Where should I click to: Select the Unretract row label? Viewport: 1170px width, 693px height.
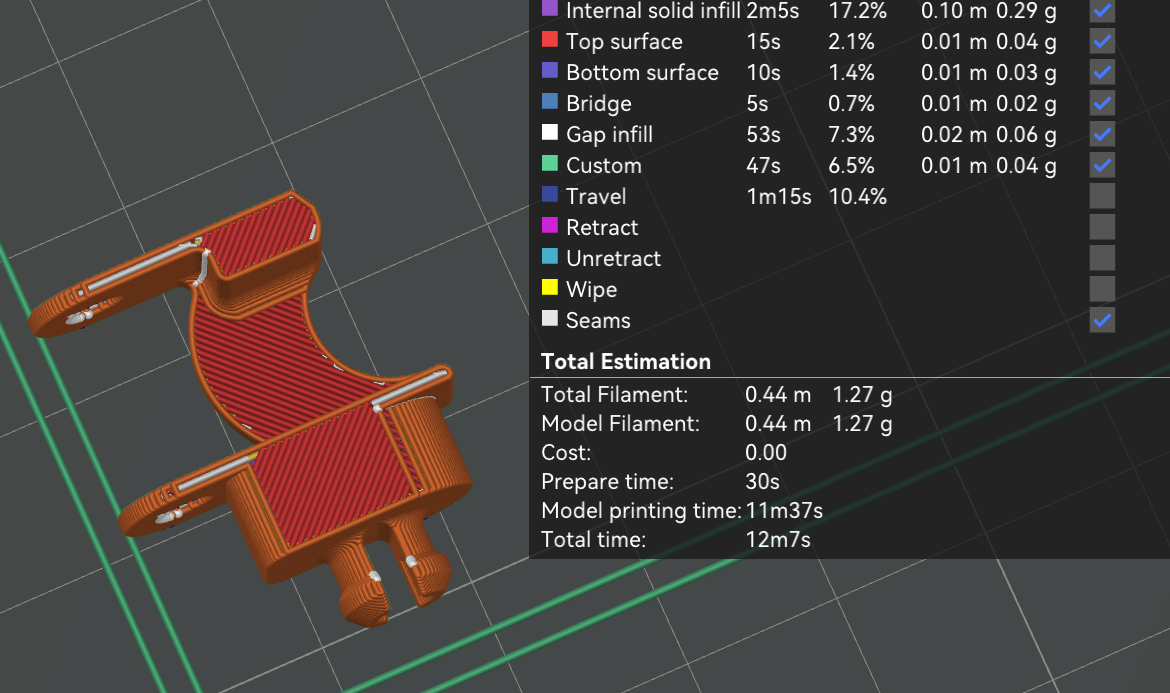click(x=613, y=258)
